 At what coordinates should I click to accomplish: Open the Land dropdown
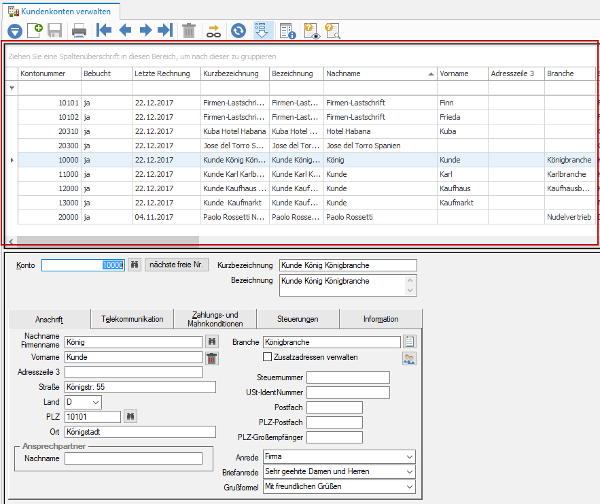(83, 402)
